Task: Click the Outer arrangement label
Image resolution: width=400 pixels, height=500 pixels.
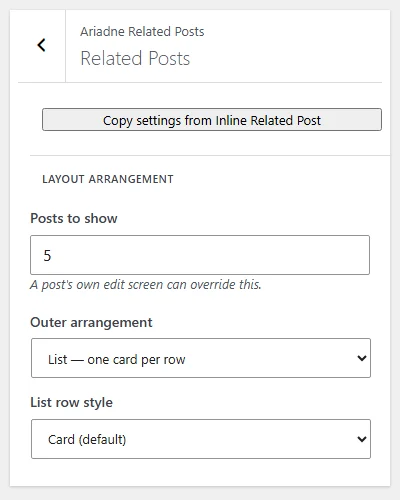Action: [x=91, y=323]
